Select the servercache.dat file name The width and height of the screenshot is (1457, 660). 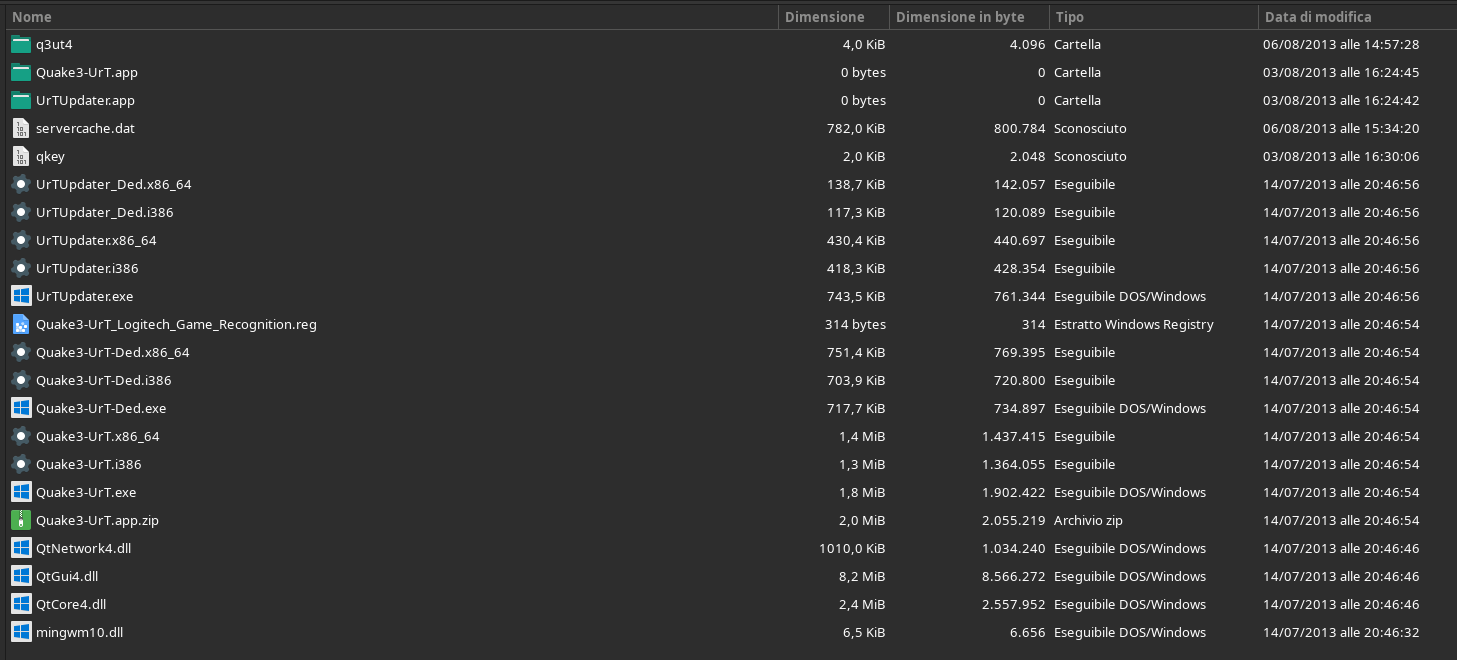pyautogui.click(x=85, y=128)
